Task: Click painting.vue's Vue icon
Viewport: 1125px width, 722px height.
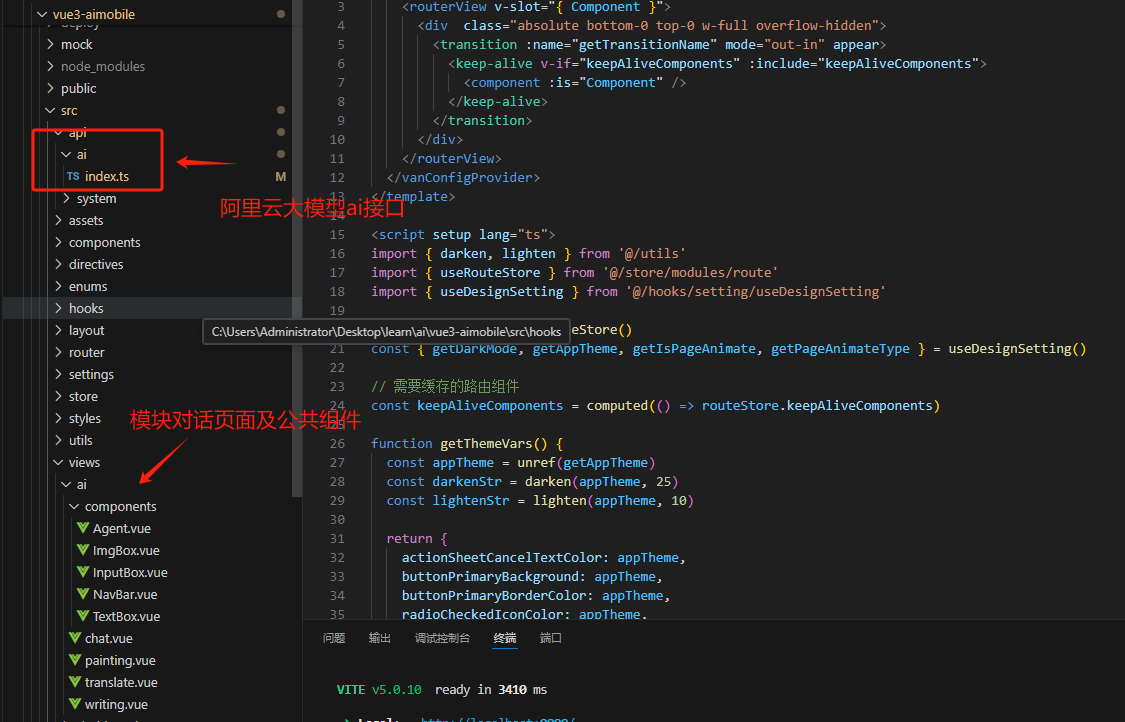Action: click(x=74, y=660)
